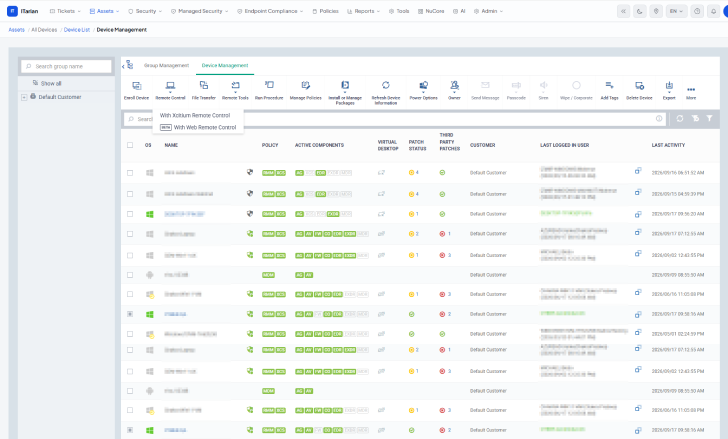Open the EN language selector
This screenshot has height=439, width=728.
676,11
